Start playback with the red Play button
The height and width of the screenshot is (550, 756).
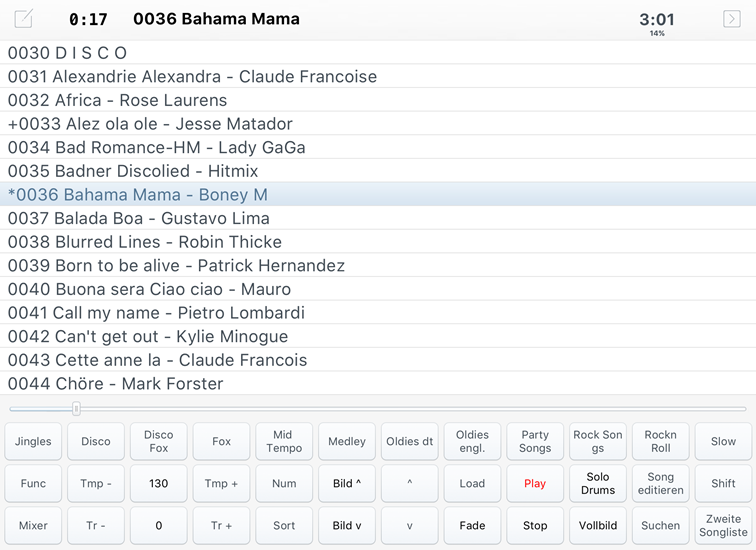[535, 483]
